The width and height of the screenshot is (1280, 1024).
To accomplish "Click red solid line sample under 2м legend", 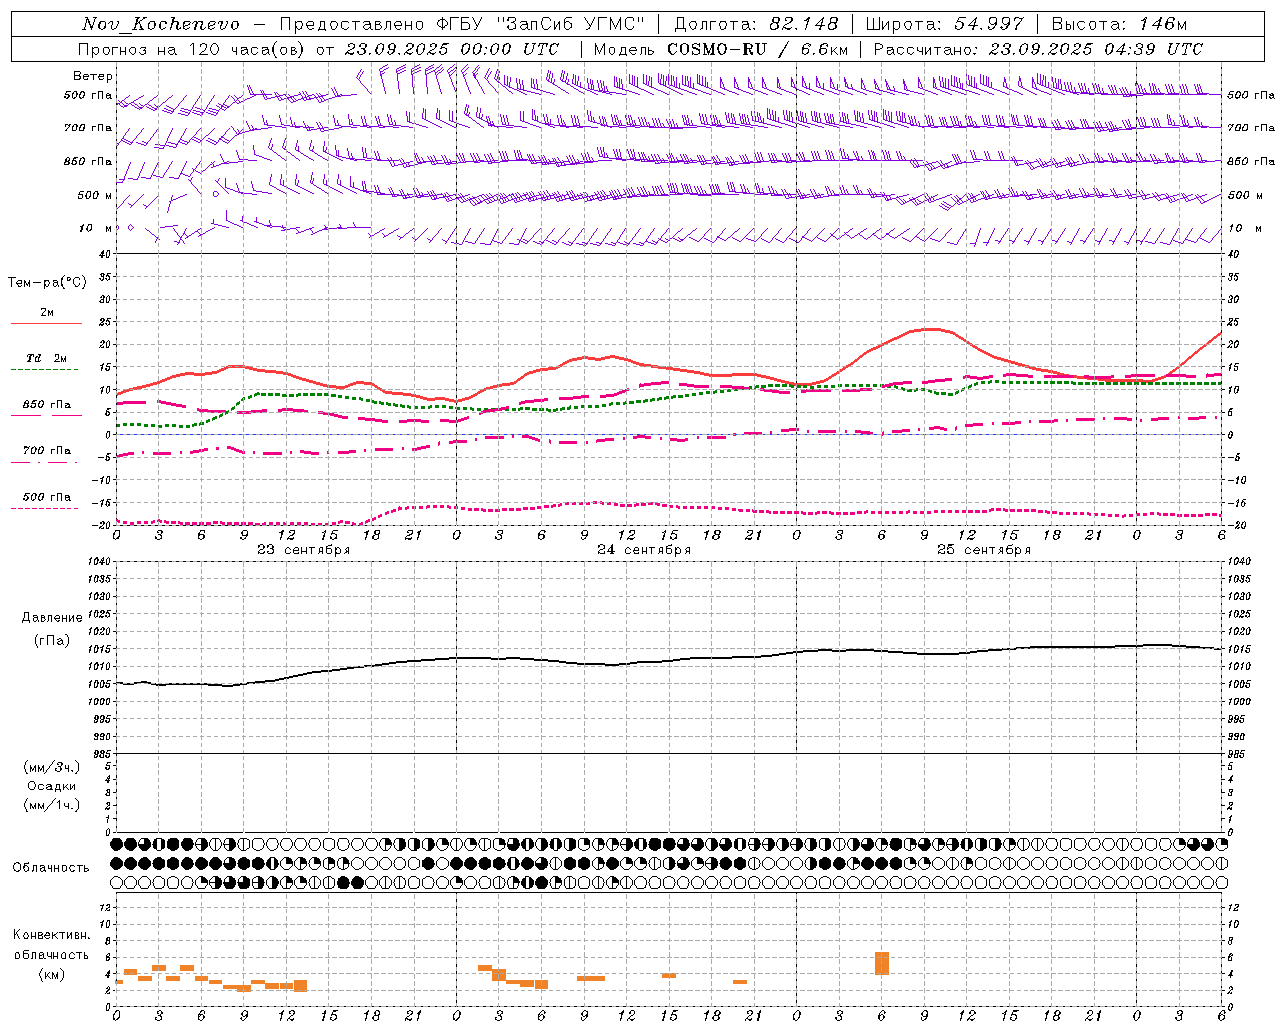I will click(46, 323).
